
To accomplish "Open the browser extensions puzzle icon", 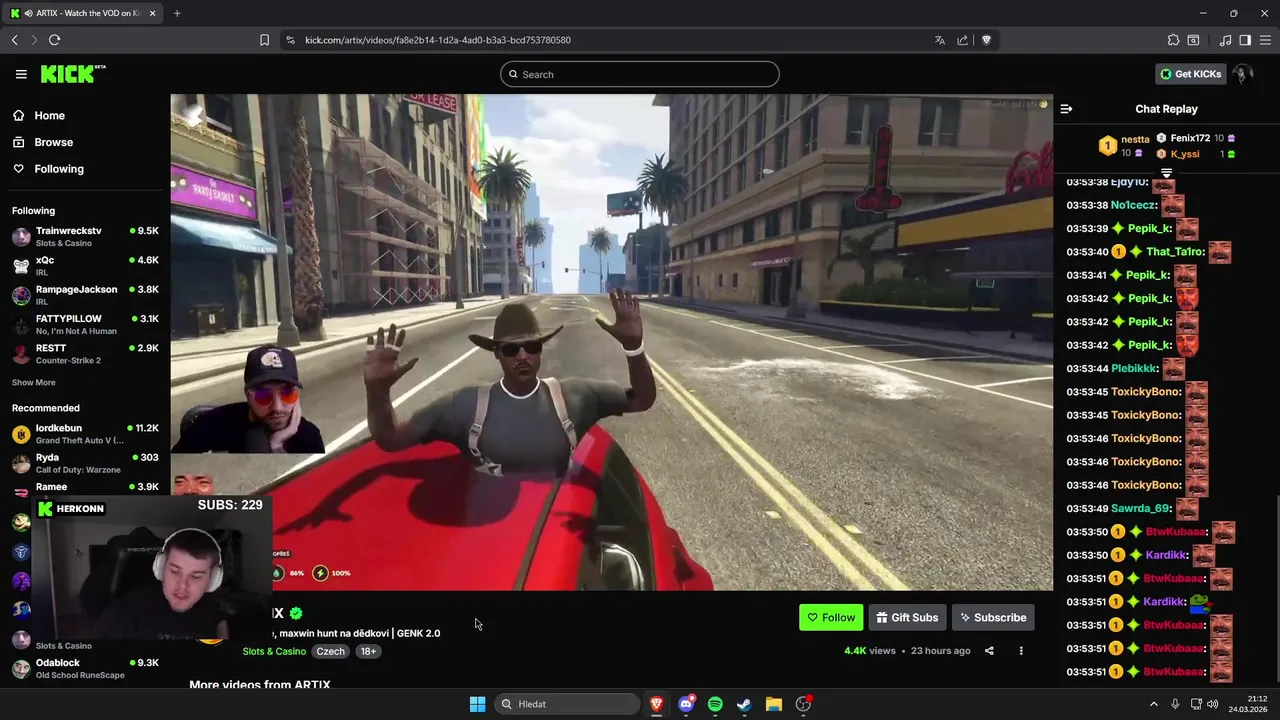I will click(x=1173, y=40).
